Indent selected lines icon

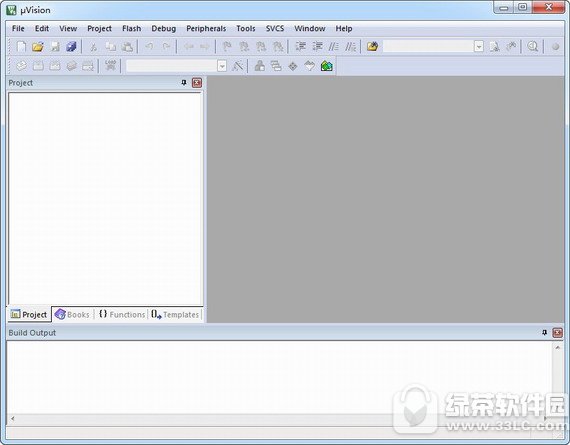click(x=301, y=47)
